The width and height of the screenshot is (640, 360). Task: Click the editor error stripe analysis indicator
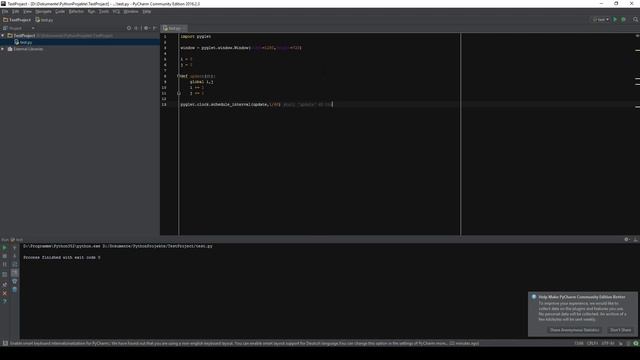pos(637,36)
